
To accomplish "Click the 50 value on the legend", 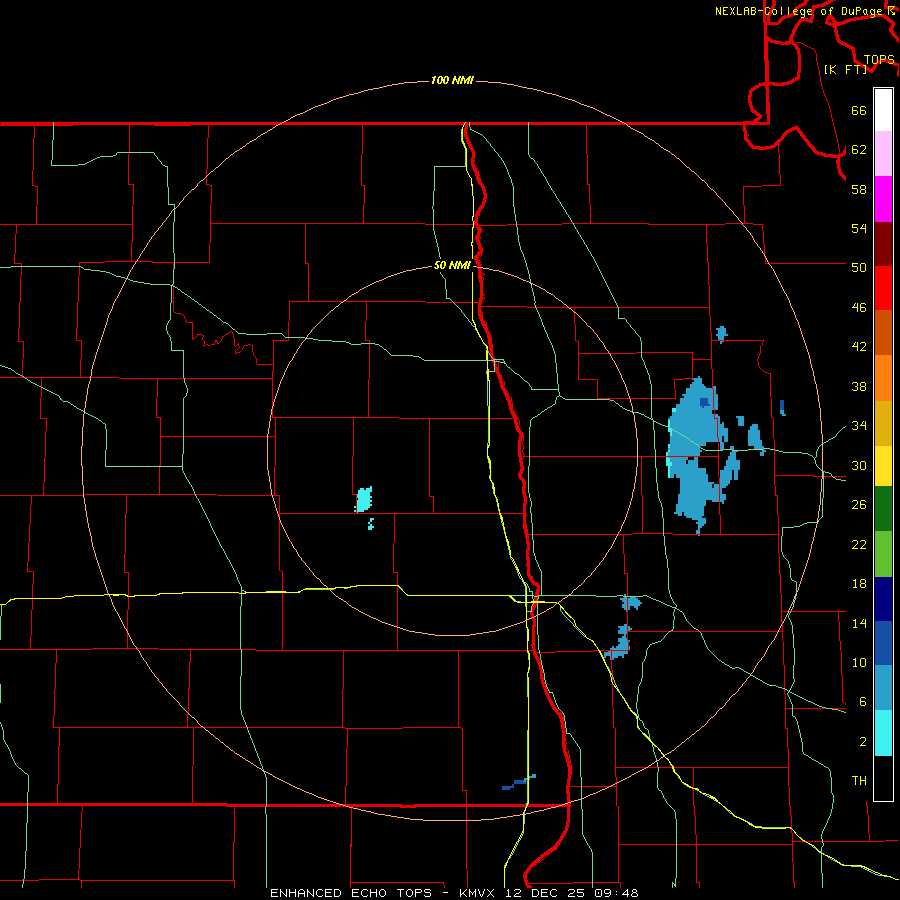I will pyautogui.click(x=859, y=267).
